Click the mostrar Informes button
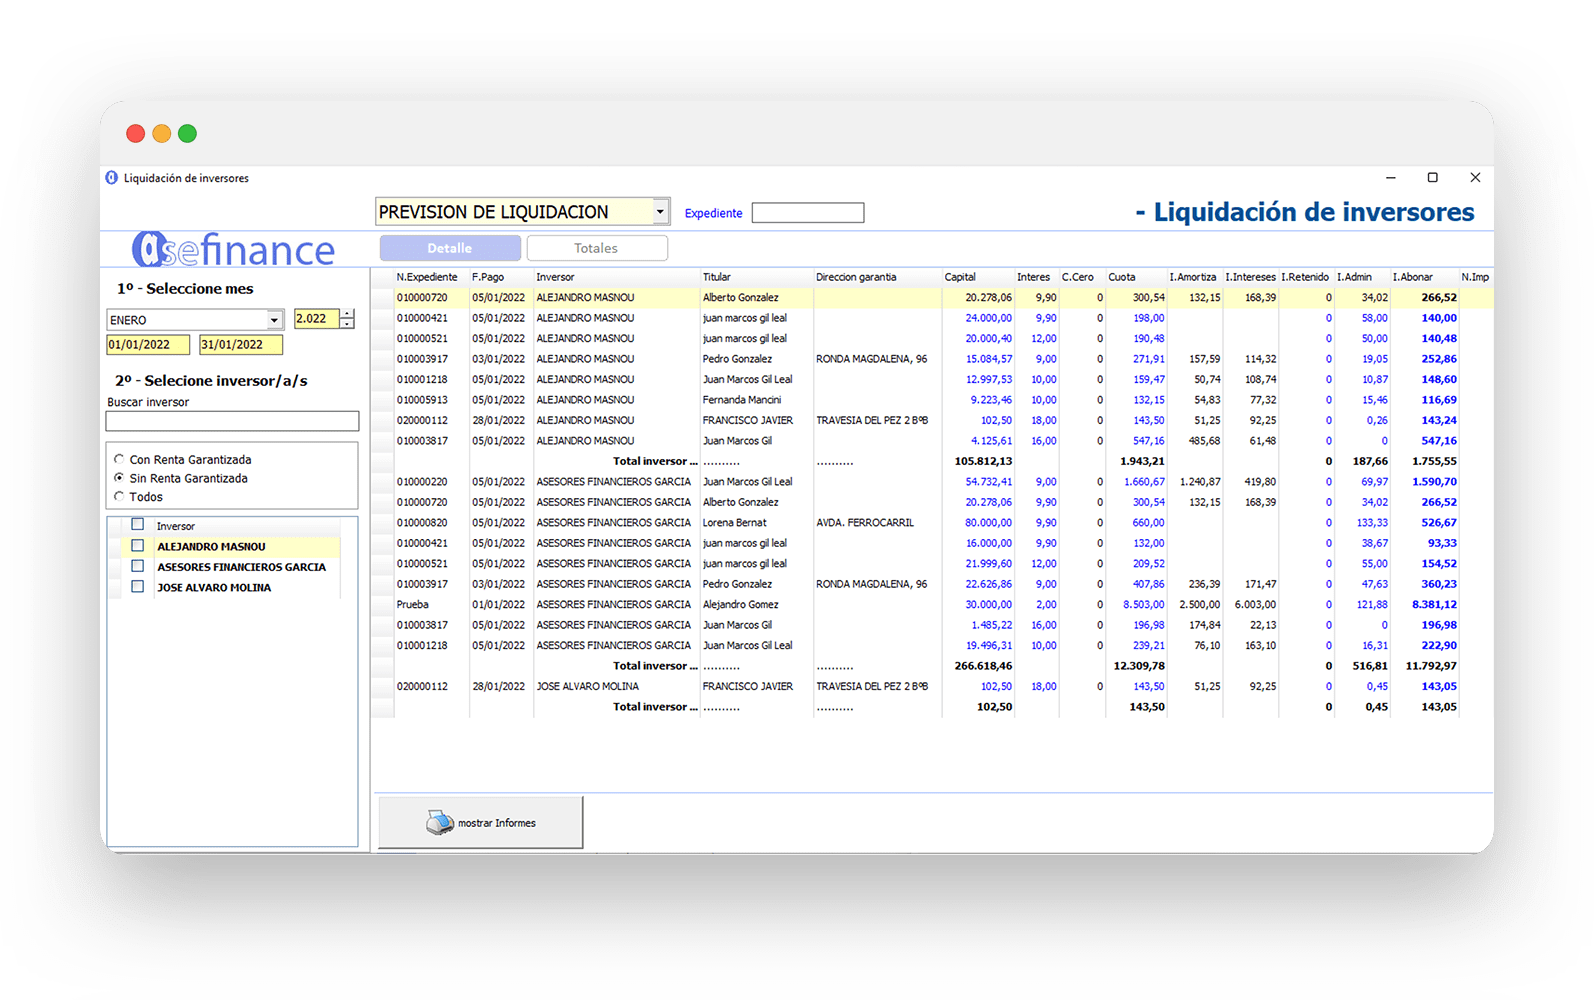Screen dimensions: 1594x1000 pyautogui.click(x=481, y=822)
